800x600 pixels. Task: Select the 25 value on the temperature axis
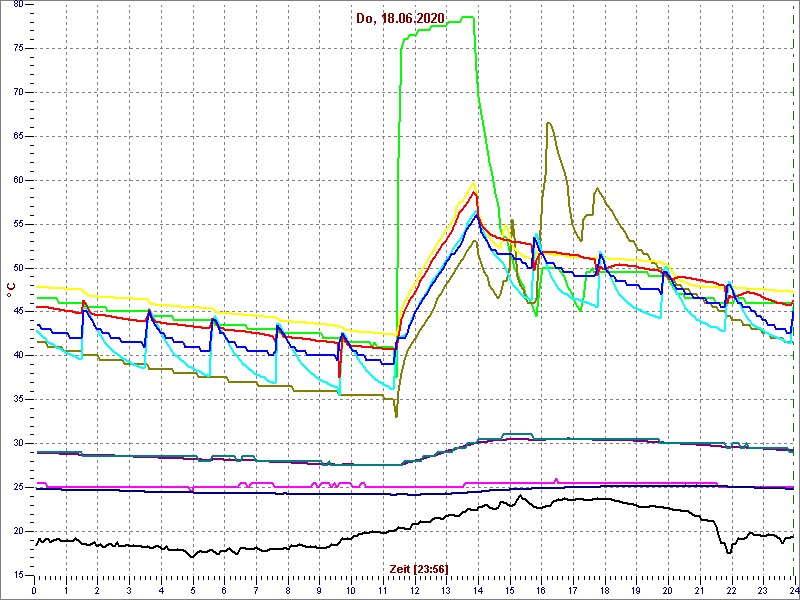point(19,488)
